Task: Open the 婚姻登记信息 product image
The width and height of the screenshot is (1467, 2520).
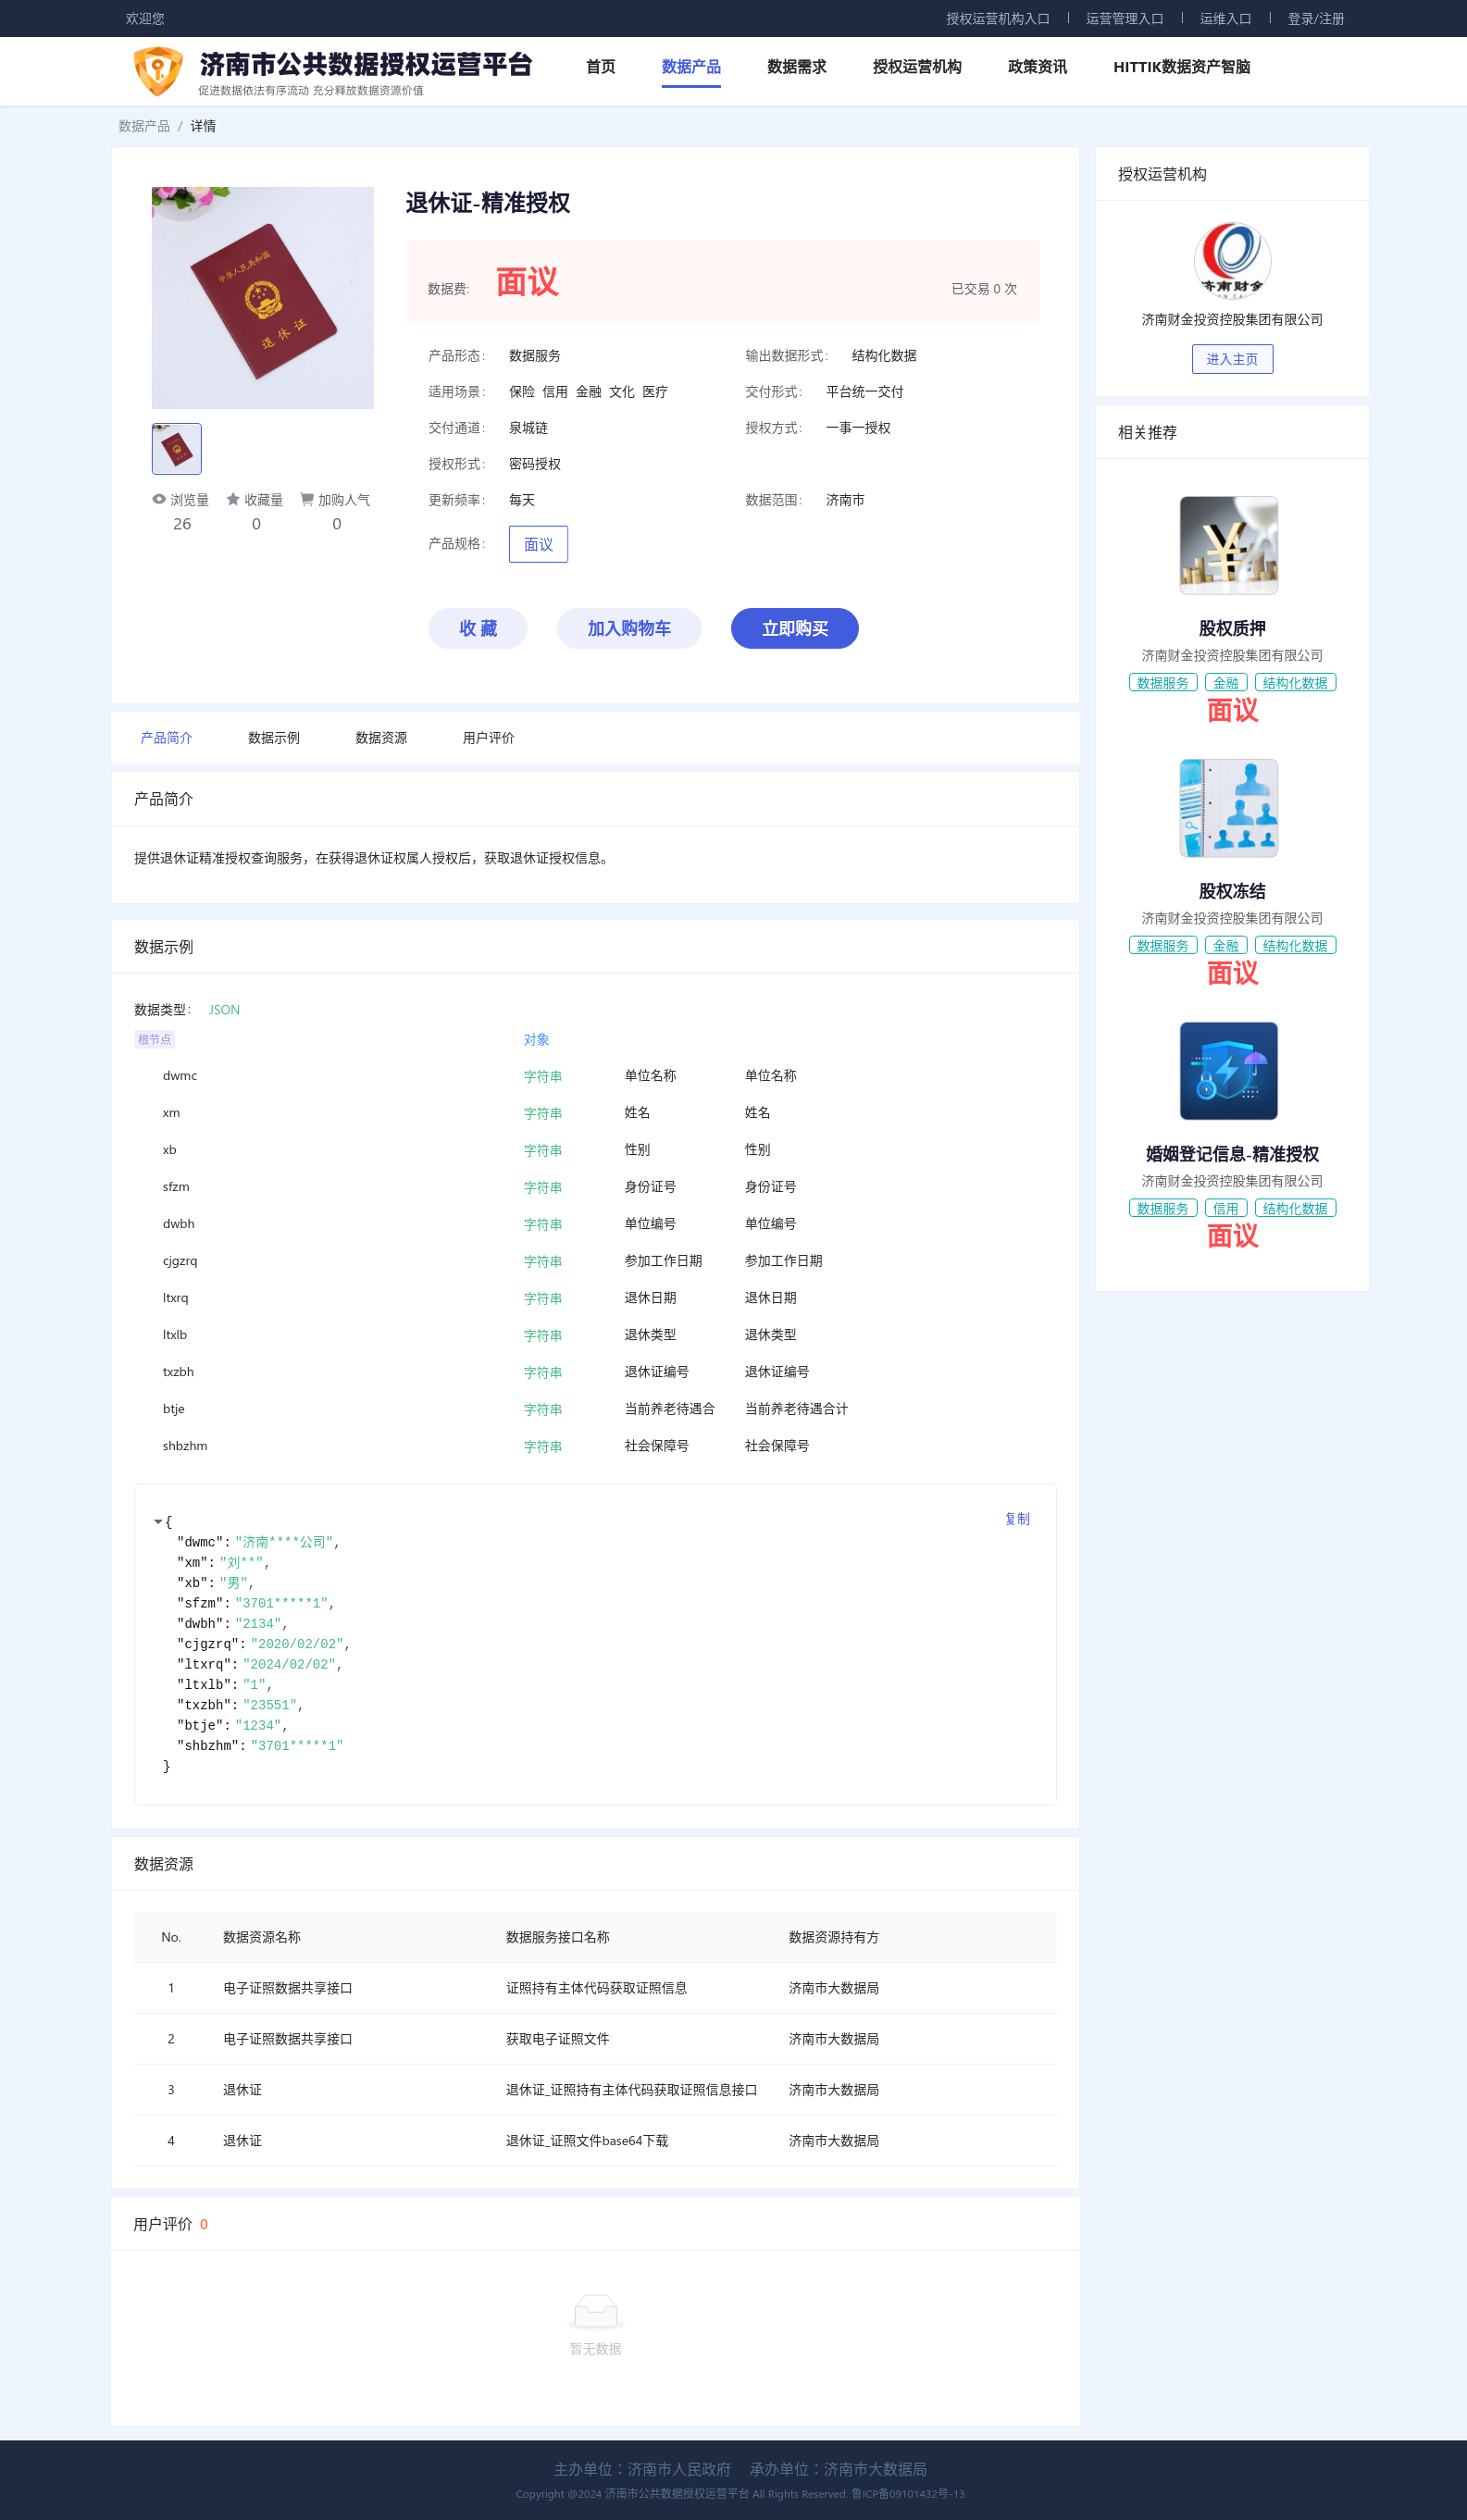Action: [1228, 1071]
